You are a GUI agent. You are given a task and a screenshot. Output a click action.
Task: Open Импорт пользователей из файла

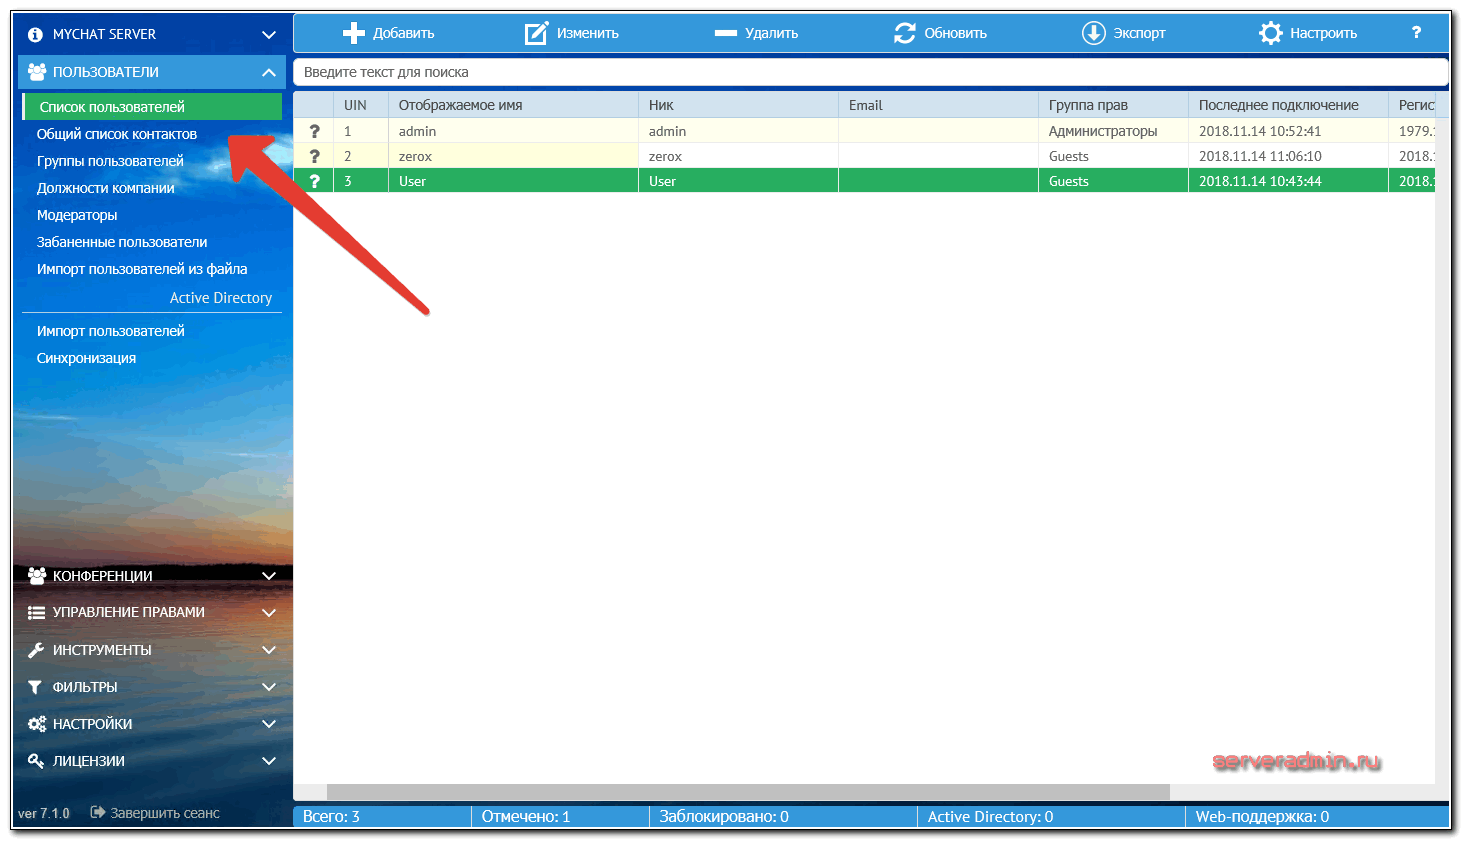click(x=142, y=269)
